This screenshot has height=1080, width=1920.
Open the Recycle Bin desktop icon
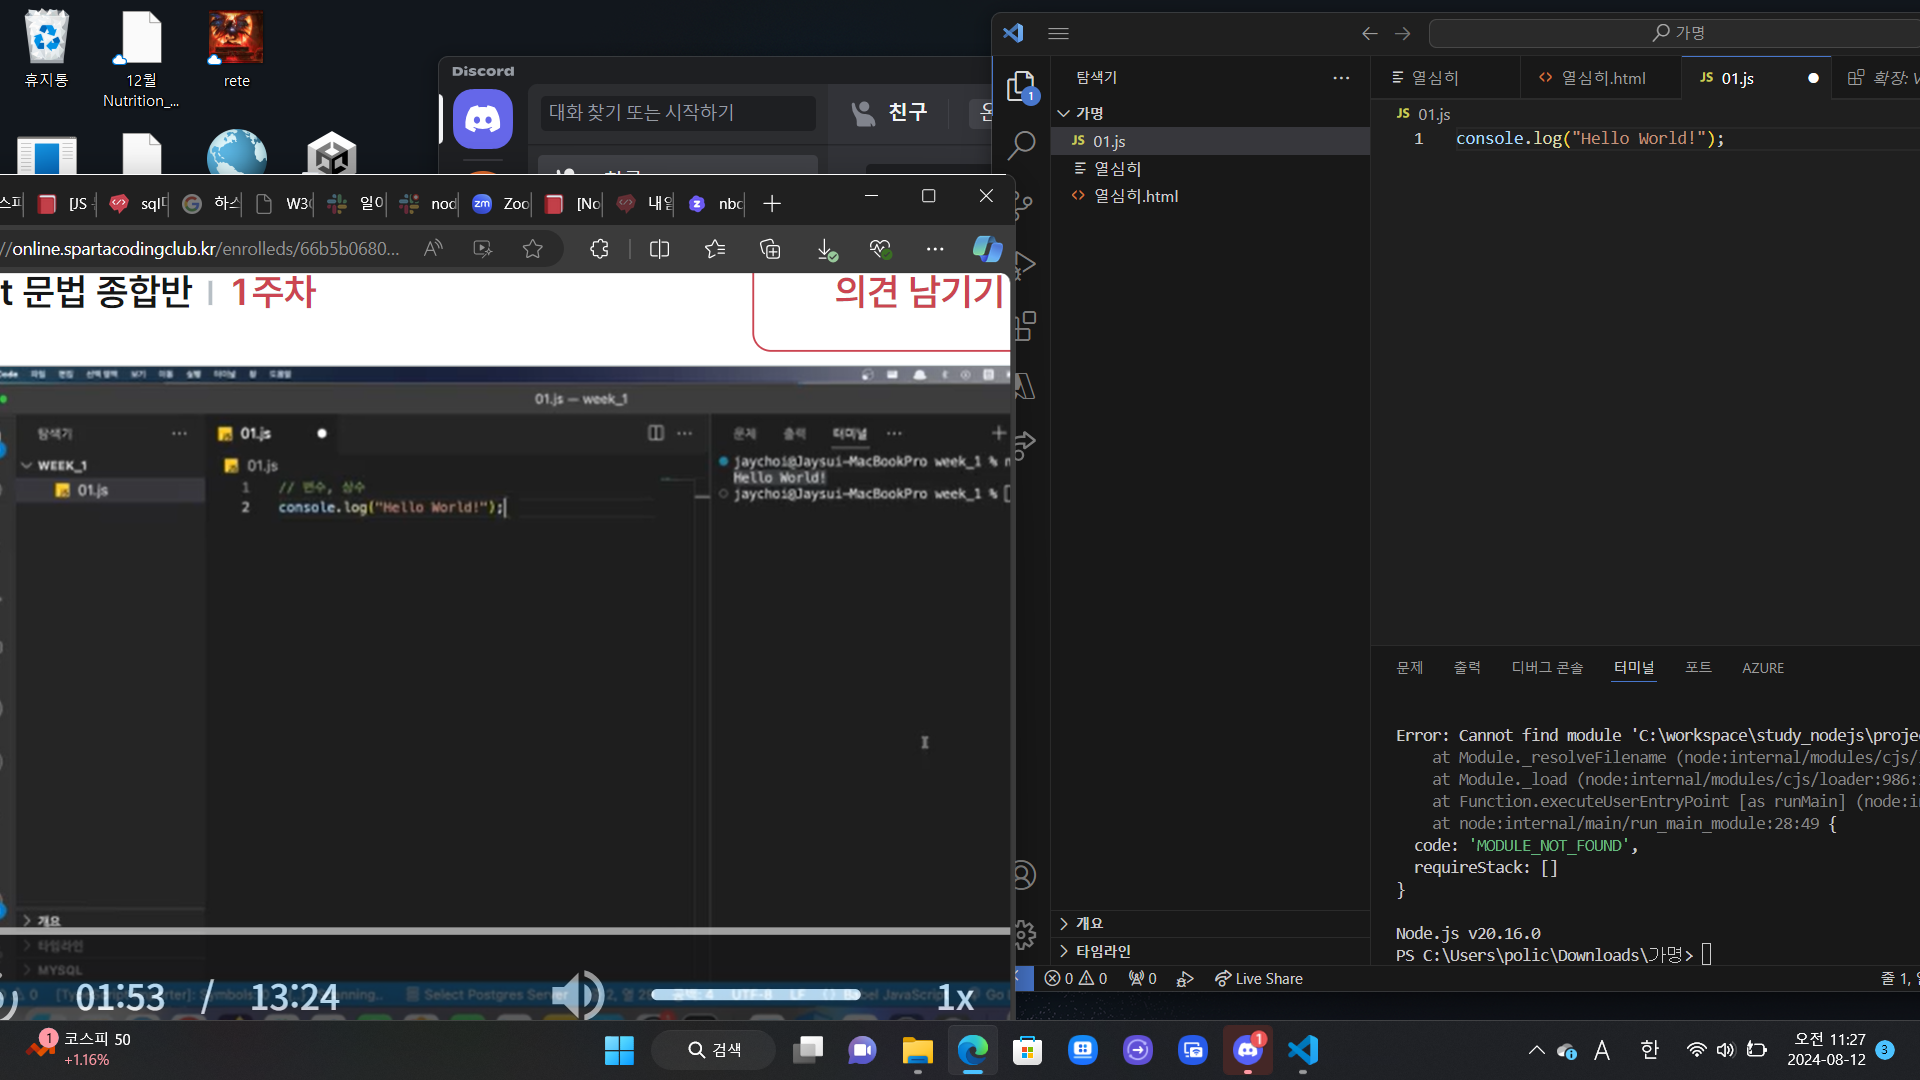[x=47, y=49]
